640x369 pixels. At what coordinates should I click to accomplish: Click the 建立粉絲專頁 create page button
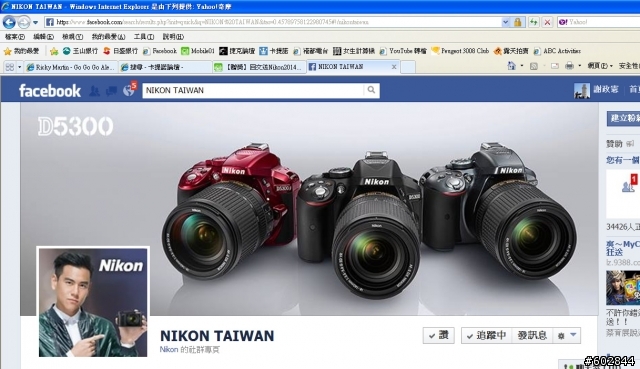click(623, 118)
